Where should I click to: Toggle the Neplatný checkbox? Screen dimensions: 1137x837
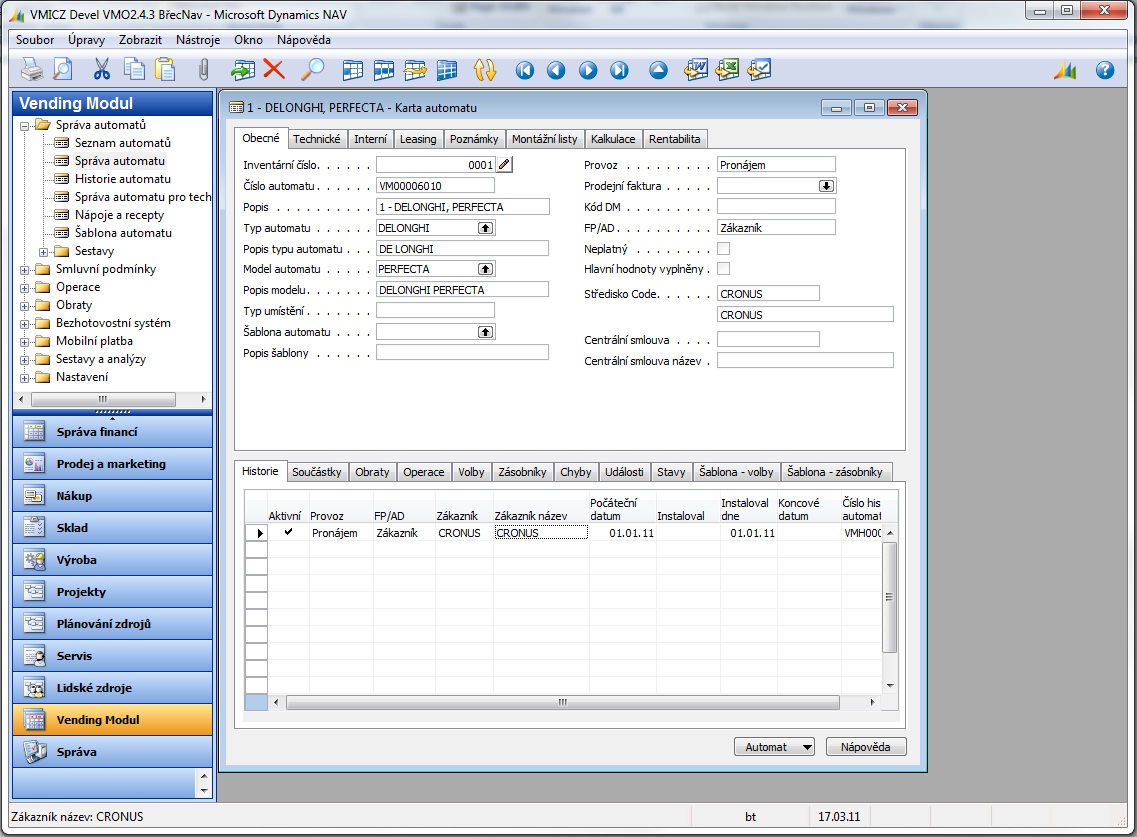tap(724, 249)
